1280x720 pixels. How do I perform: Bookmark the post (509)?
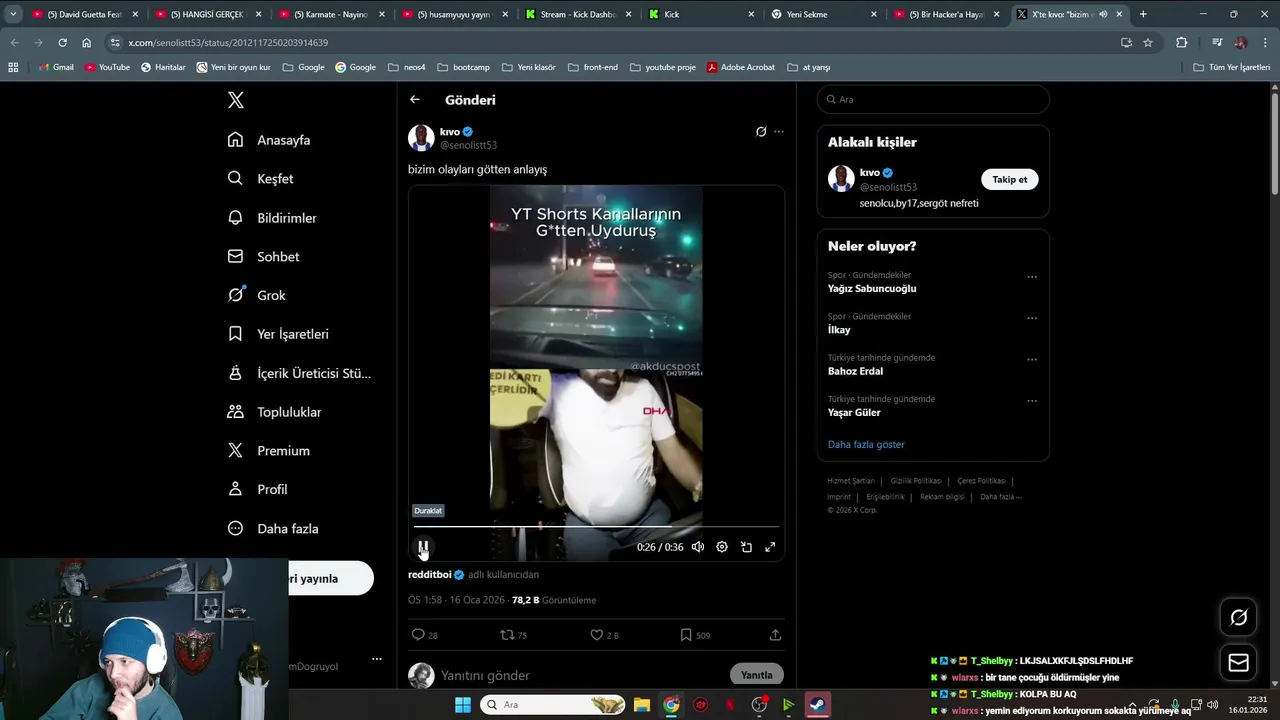pos(686,635)
